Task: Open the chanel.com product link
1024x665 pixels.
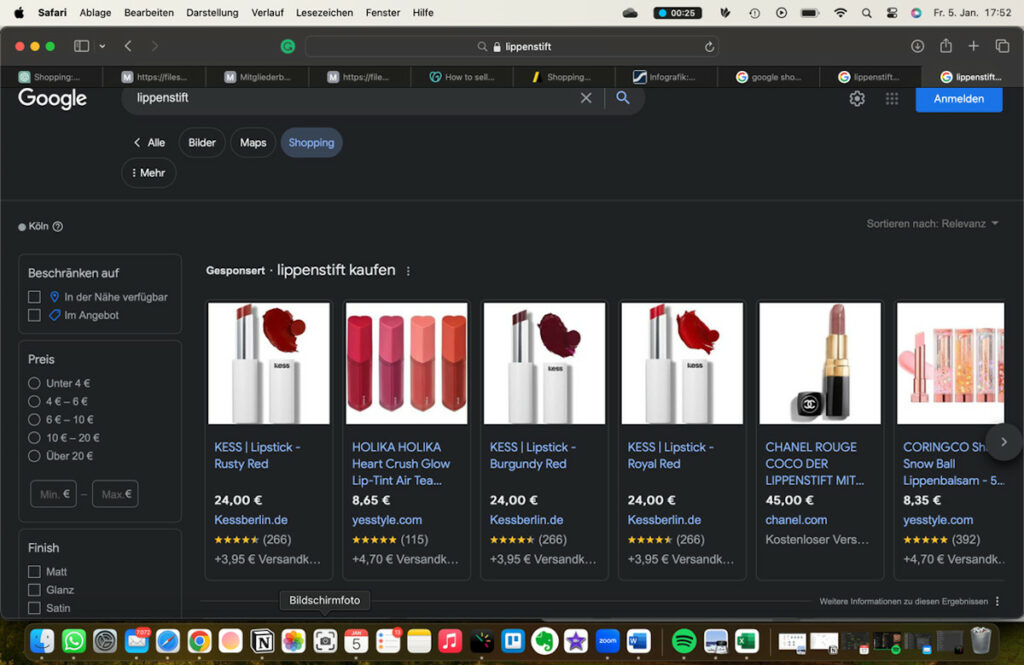Action: tap(796, 519)
